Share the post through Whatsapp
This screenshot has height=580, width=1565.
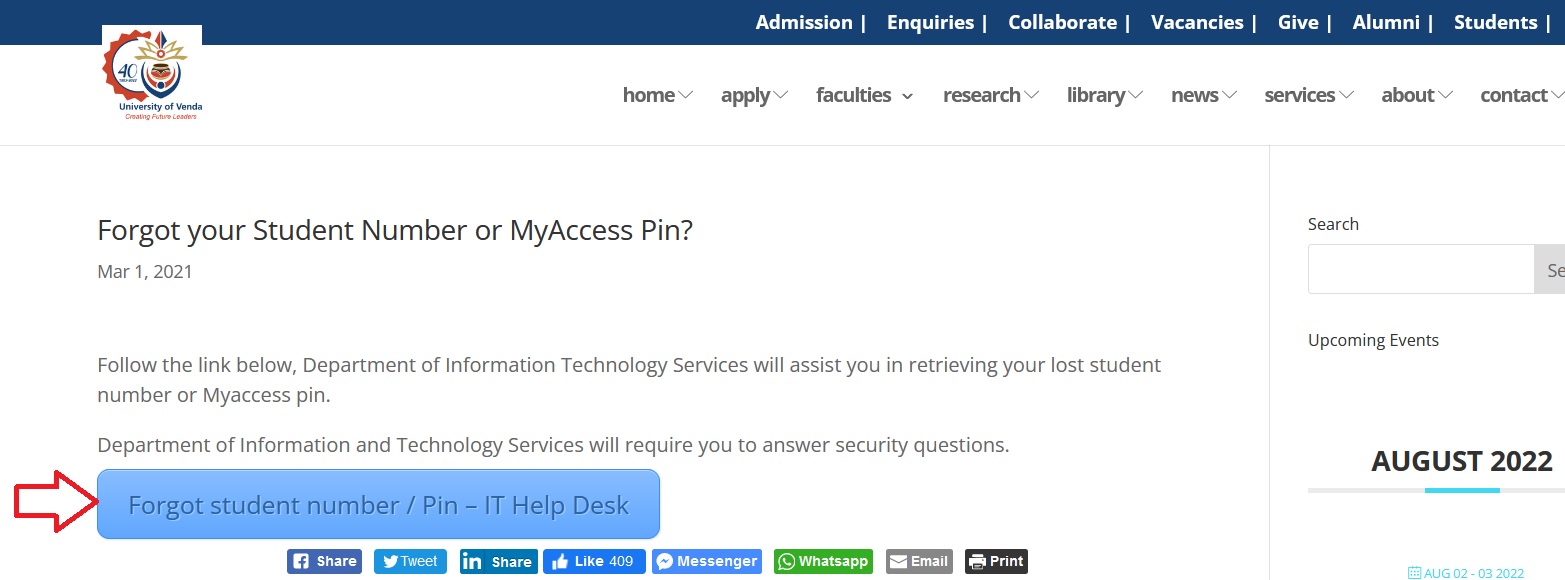[x=823, y=561]
